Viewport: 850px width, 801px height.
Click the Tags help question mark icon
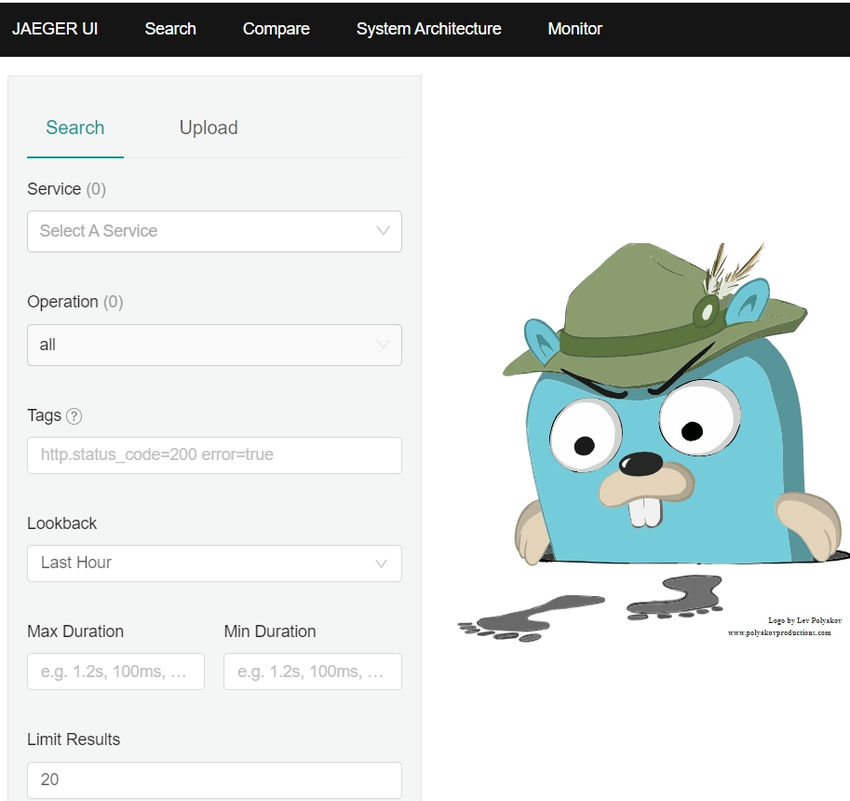point(74,416)
